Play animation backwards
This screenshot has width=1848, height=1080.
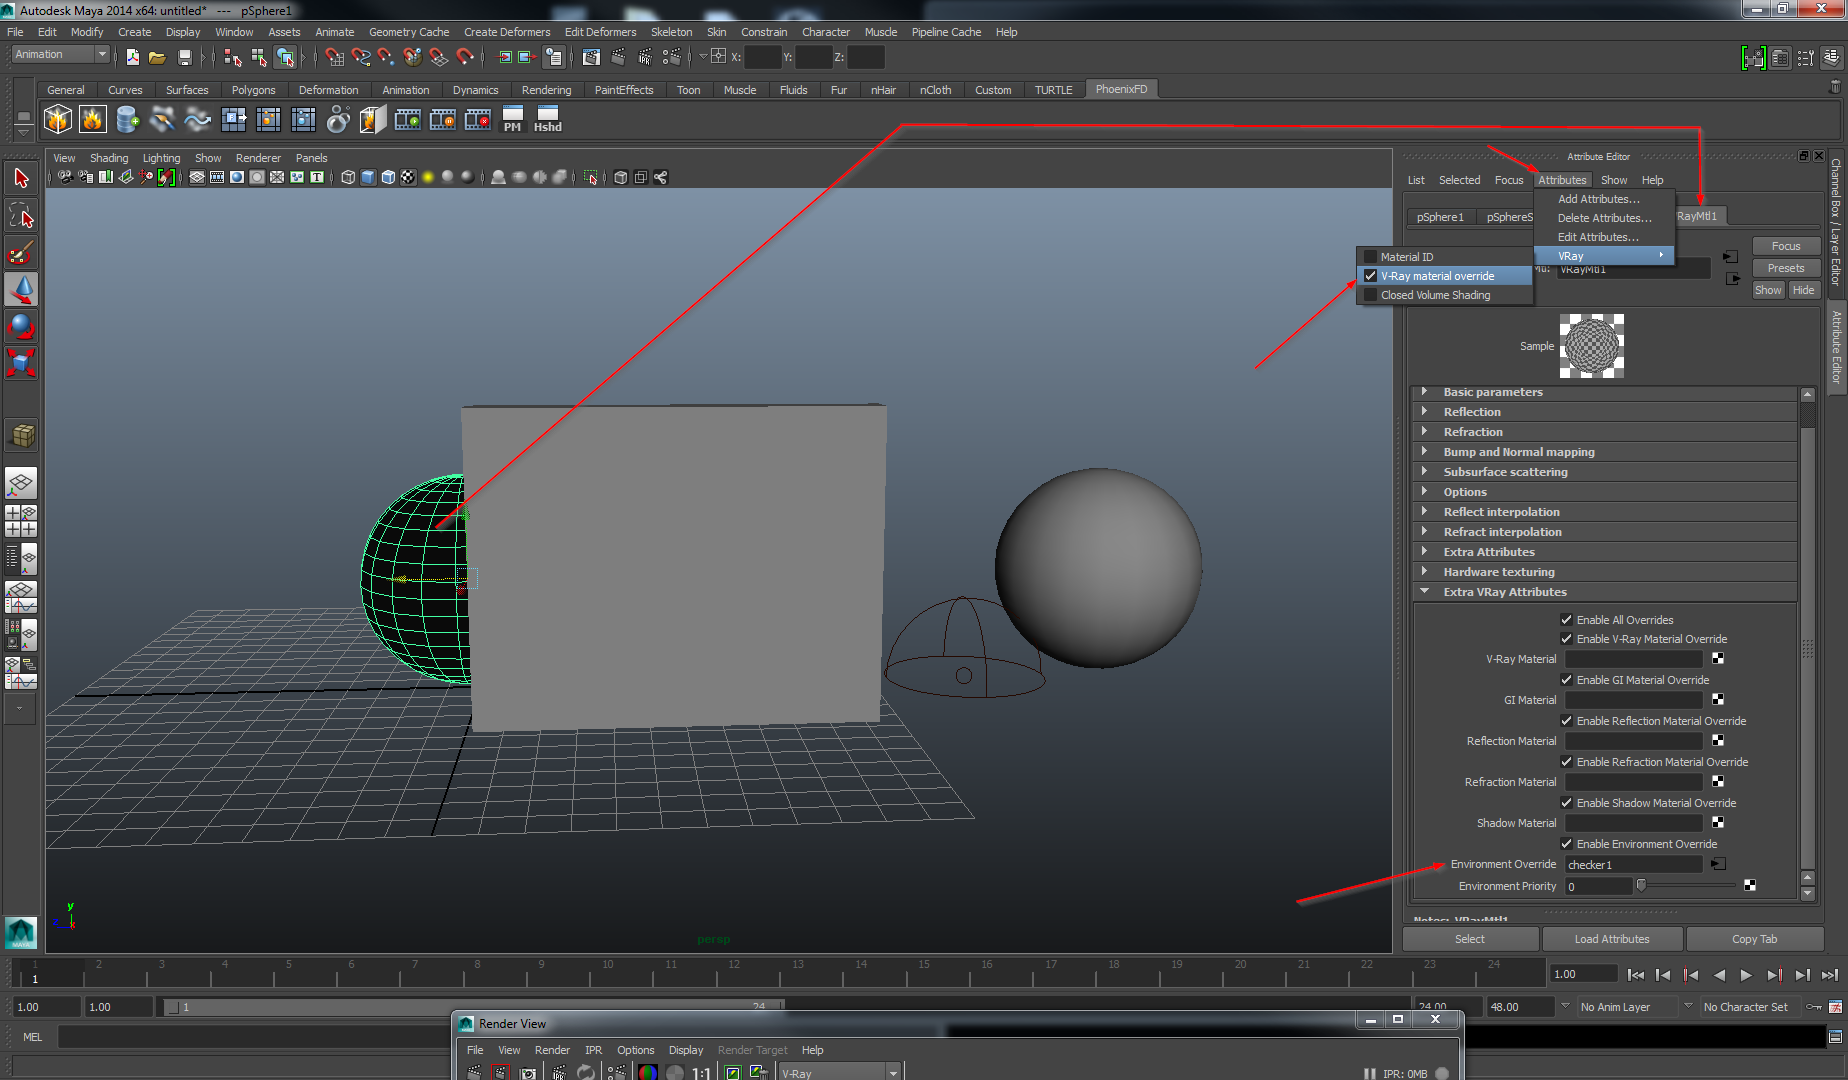click(x=1719, y=974)
